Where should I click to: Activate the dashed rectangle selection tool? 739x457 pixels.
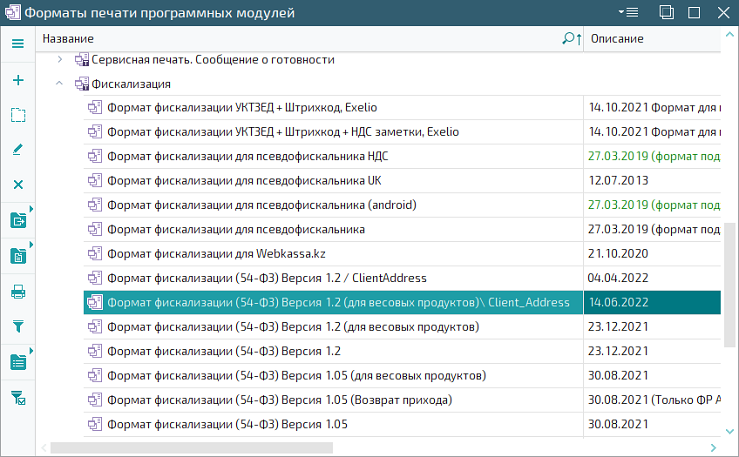click(17, 115)
